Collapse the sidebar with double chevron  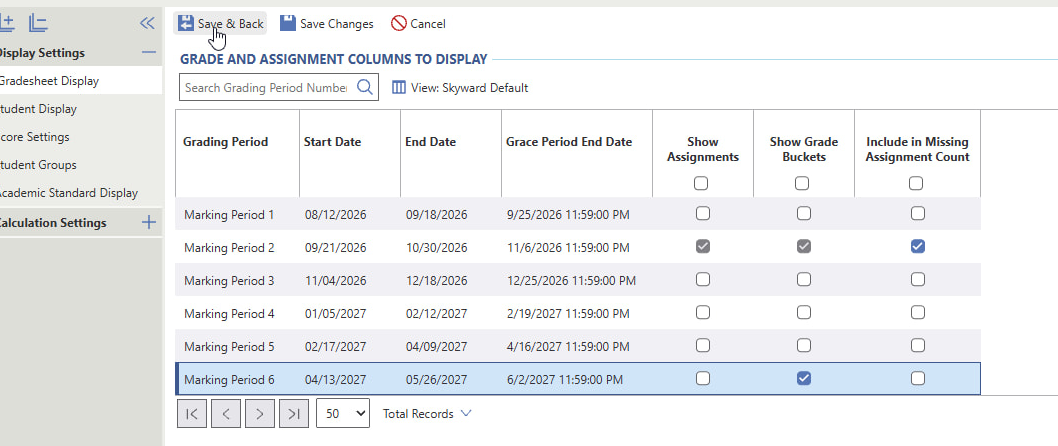click(147, 24)
